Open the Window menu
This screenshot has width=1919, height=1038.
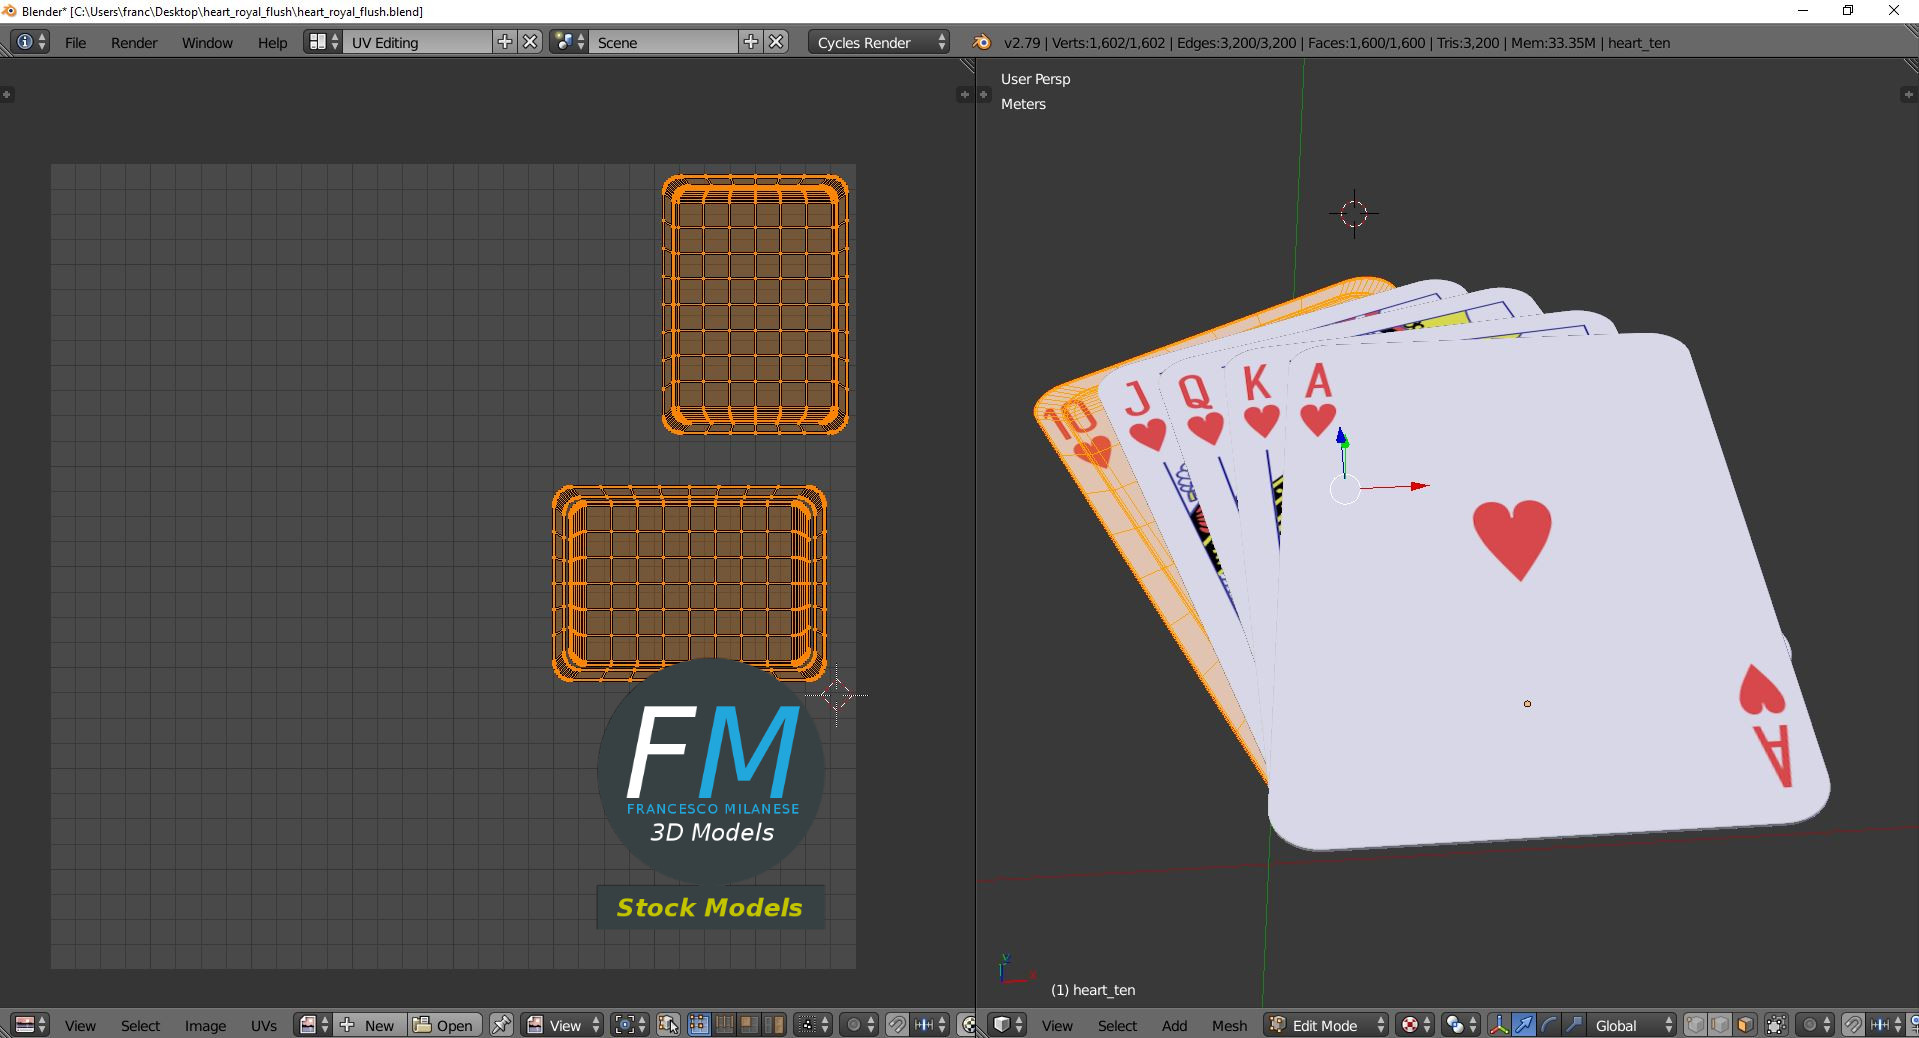click(207, 42)
